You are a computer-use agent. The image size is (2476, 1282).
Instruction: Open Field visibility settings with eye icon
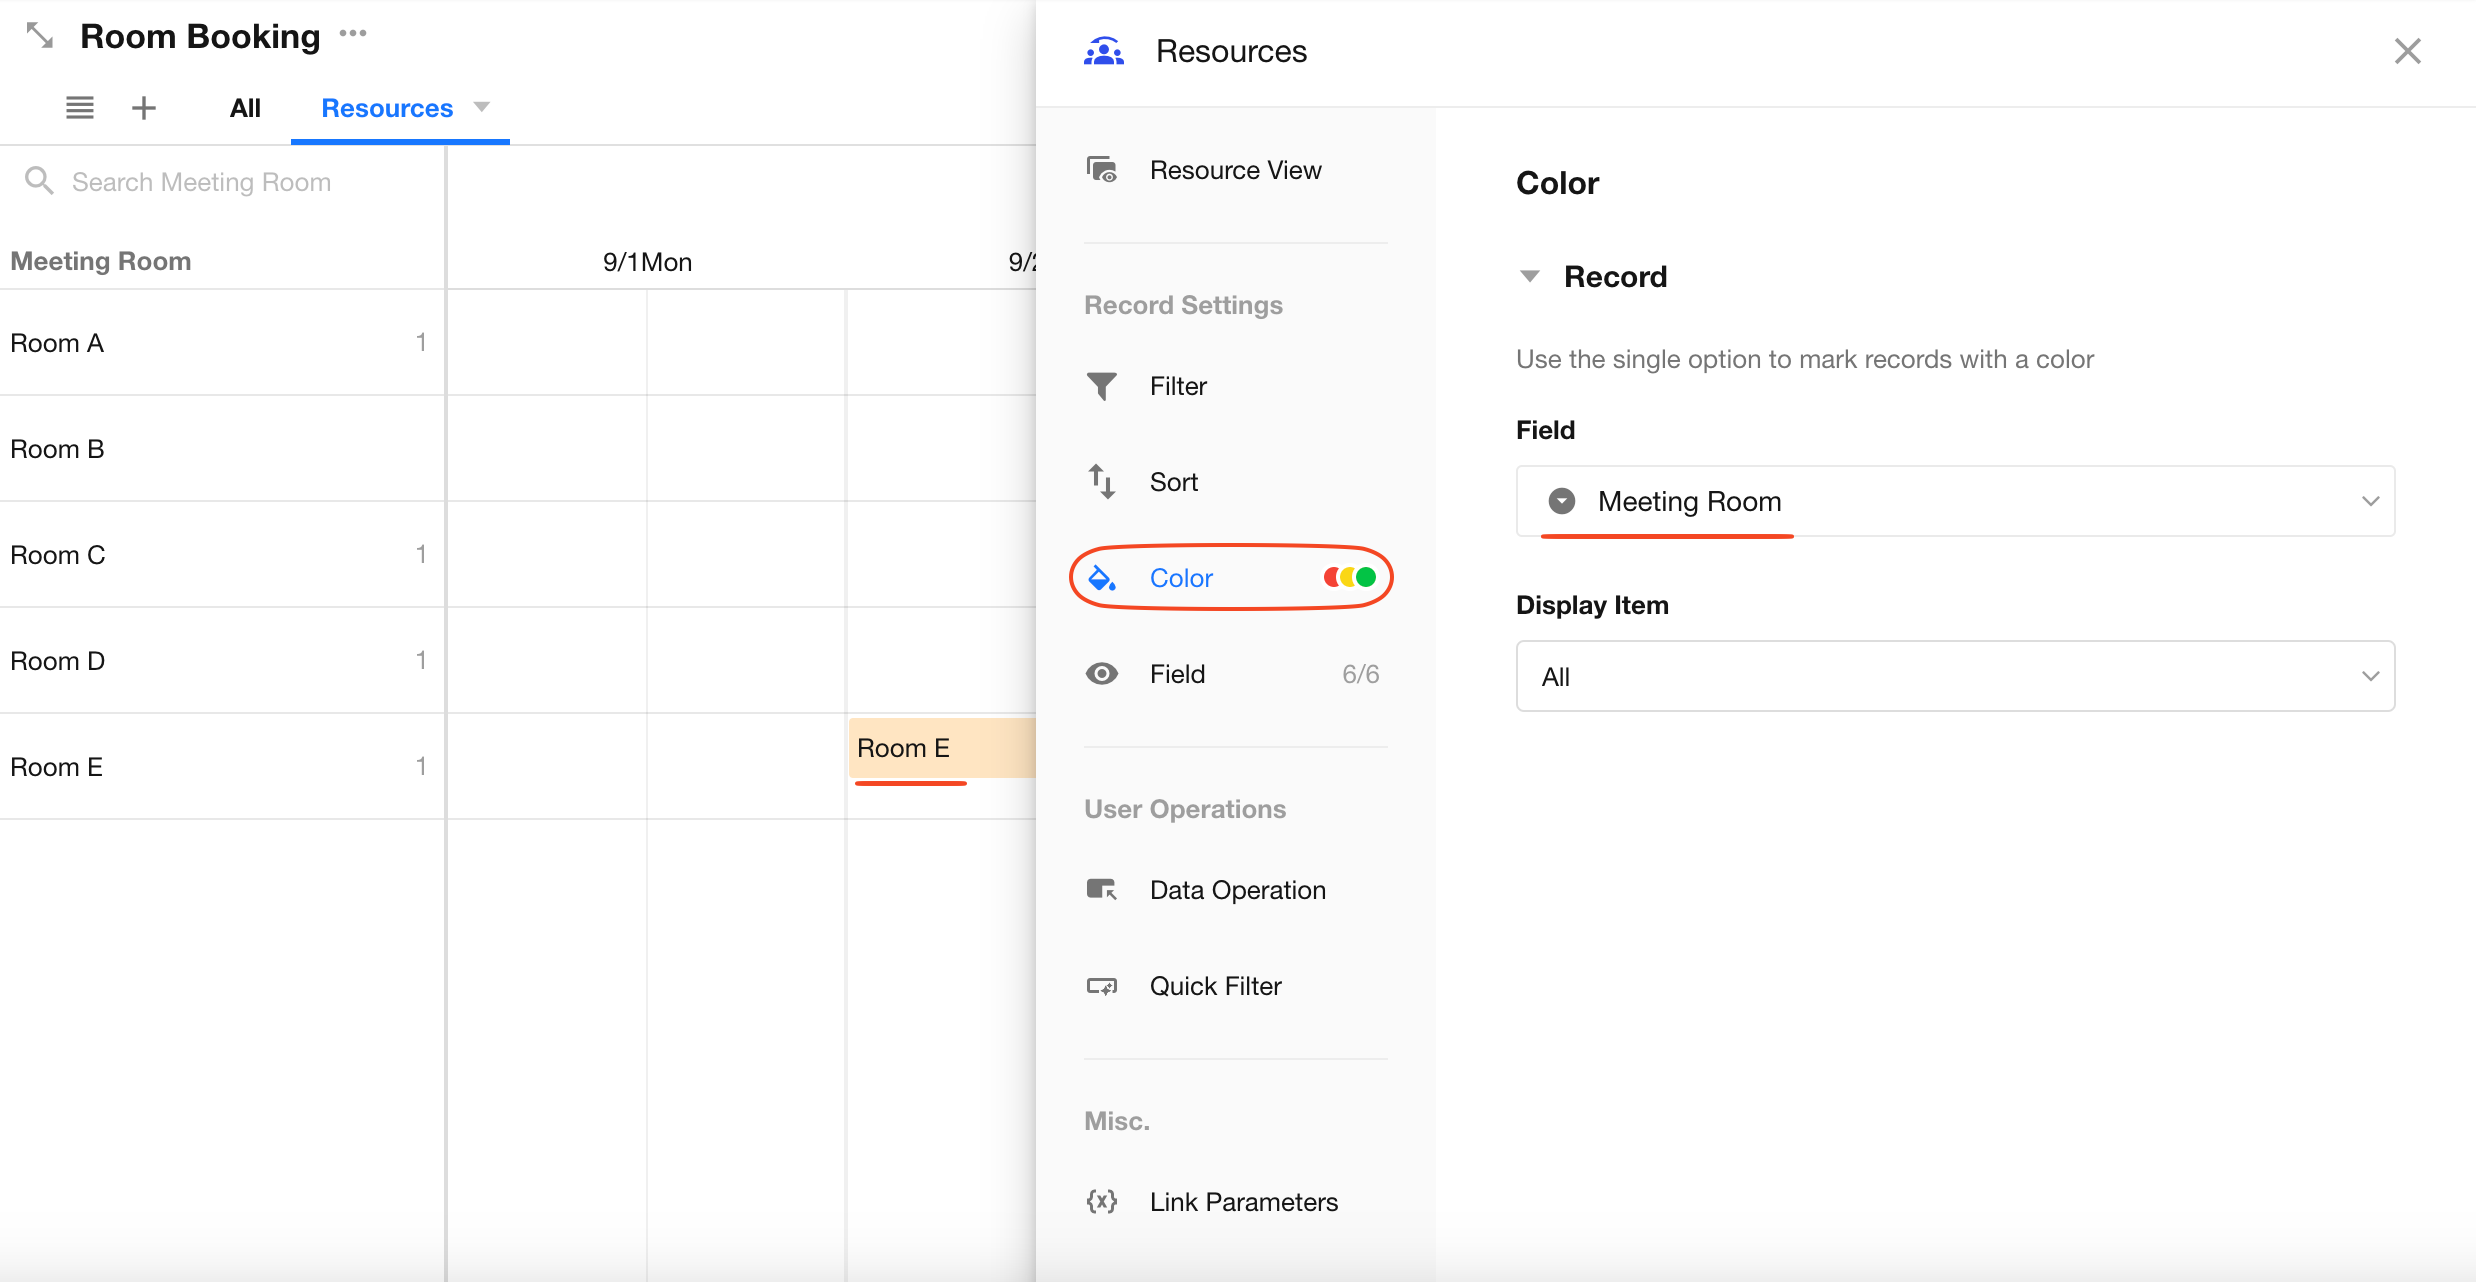1176,674
